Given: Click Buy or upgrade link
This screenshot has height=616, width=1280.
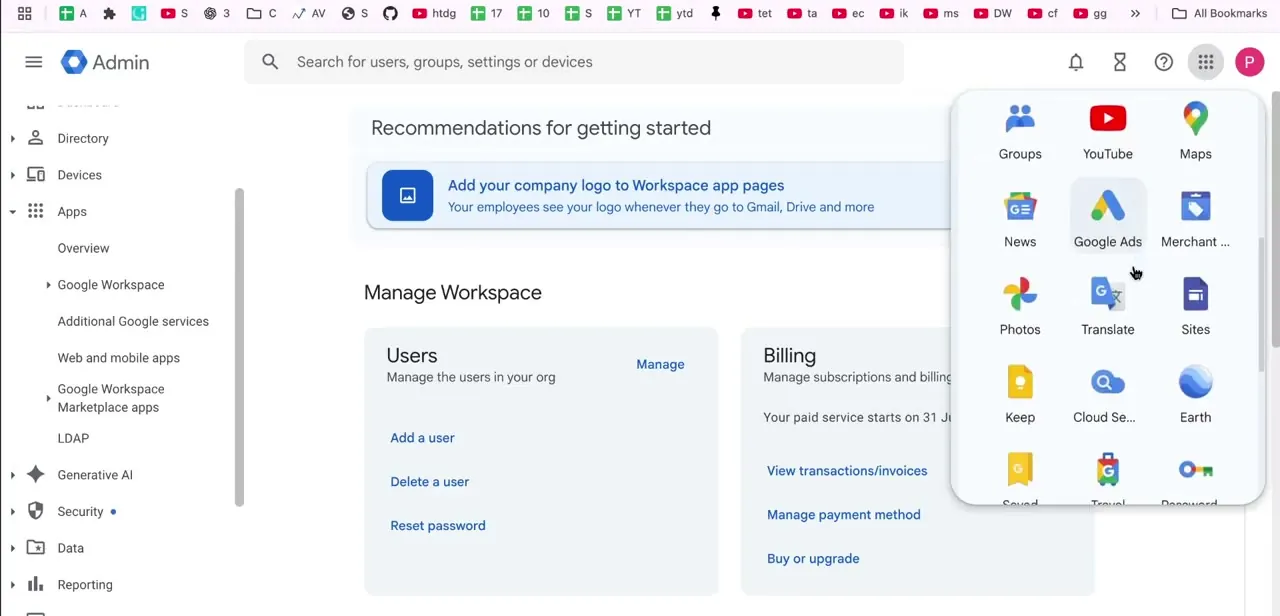Looking at the screenshot, I should [813, 559].
